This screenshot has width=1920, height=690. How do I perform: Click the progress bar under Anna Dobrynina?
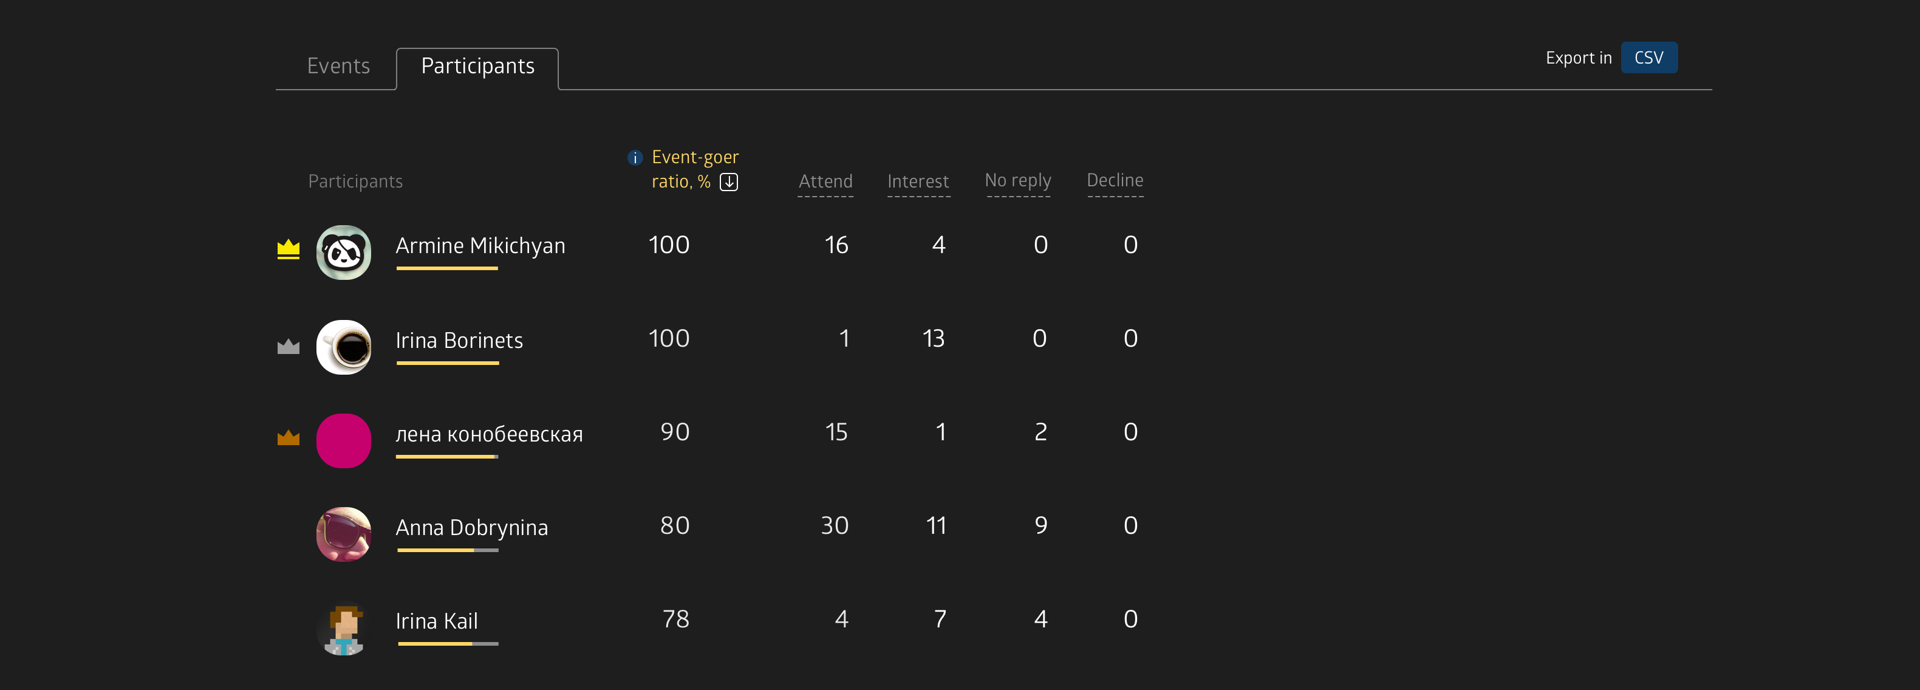(x=447, y=550)
